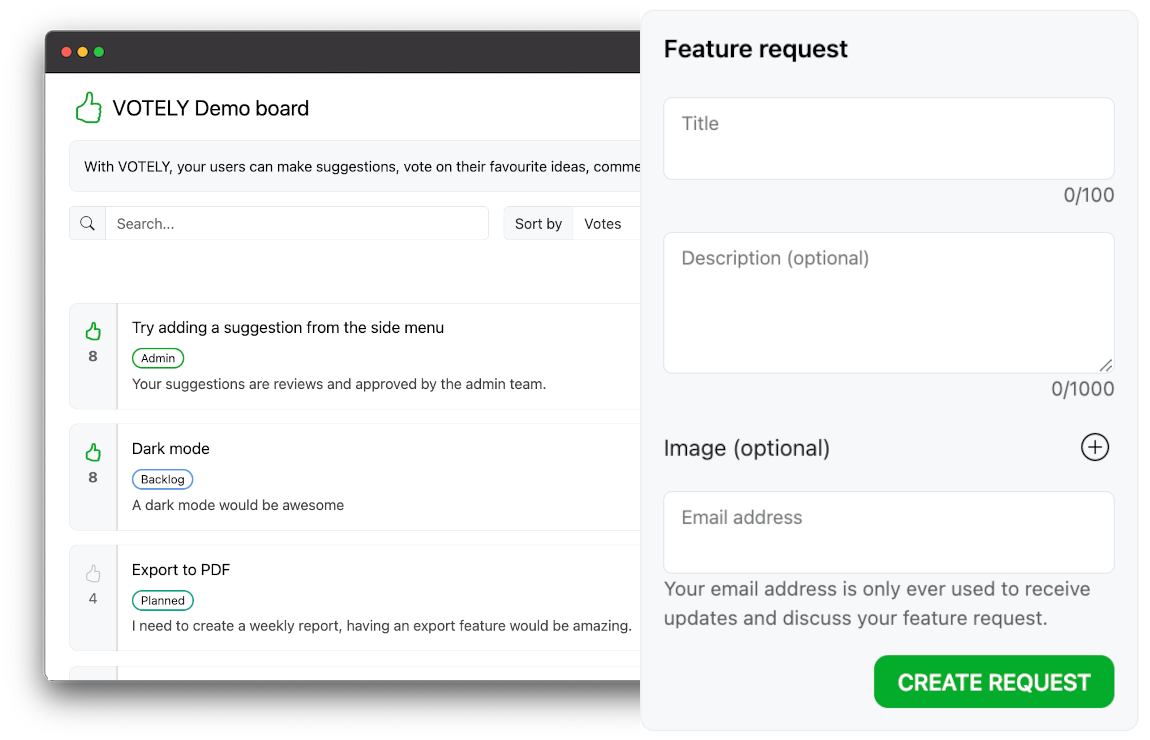
Task: Open the 'Dark mode' suggestion title
Action: coord(171,449)
